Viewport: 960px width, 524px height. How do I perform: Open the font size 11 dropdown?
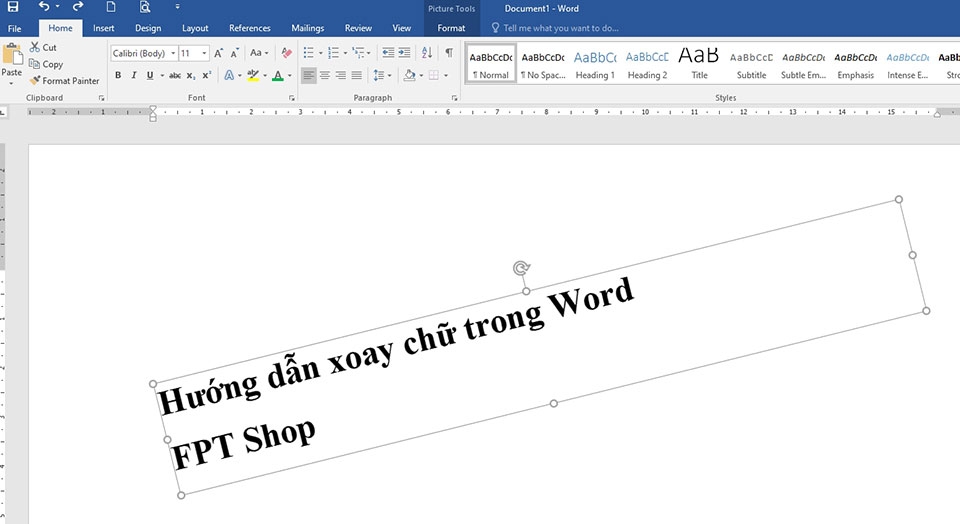204,53
